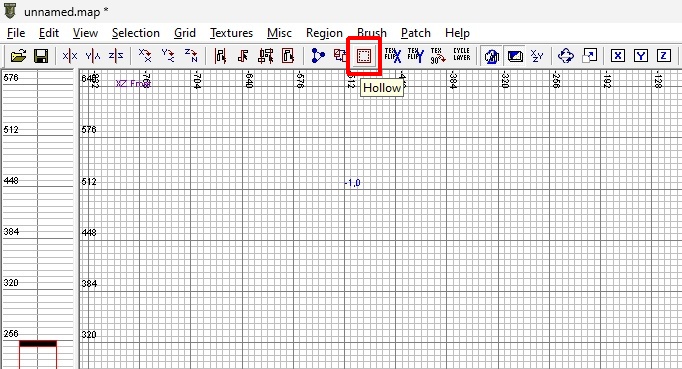Viewport: 682px width, 369px height.
Task: Click the Tex Flip X icon
Action: (393, 56)
